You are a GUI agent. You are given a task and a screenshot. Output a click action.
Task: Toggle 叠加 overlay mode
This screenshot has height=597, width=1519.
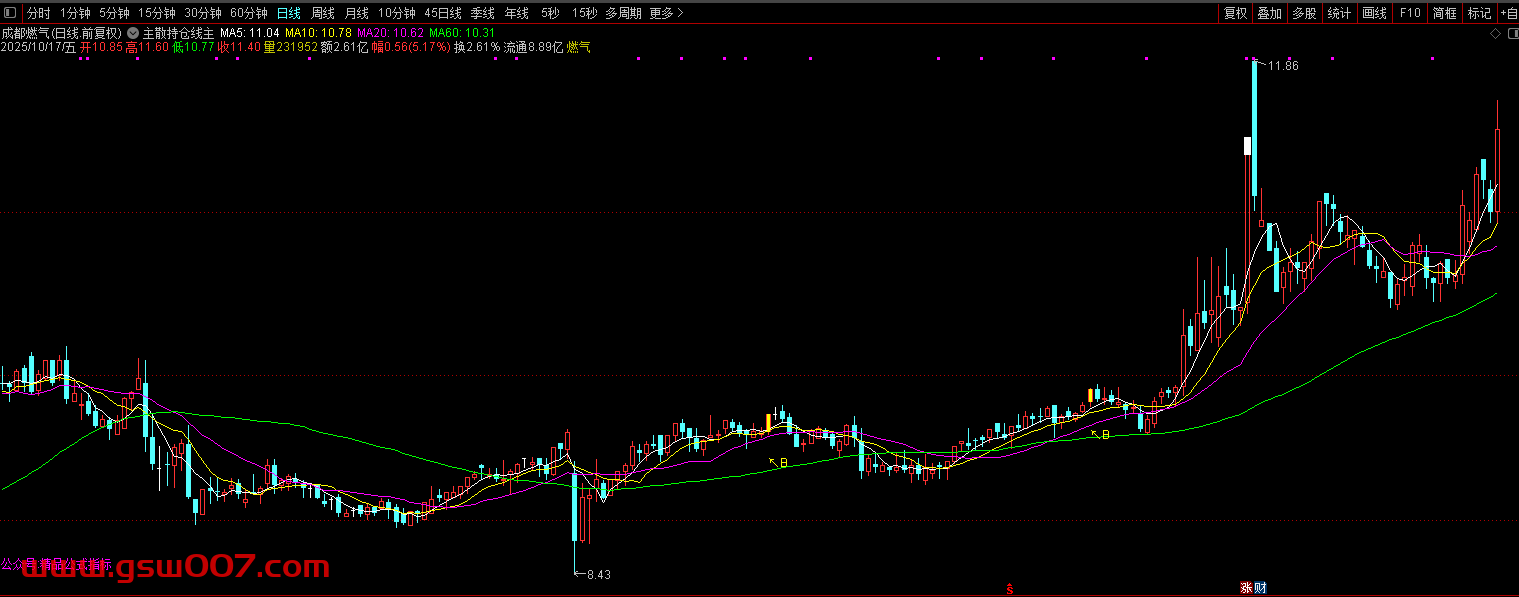tap(1269, 13)
